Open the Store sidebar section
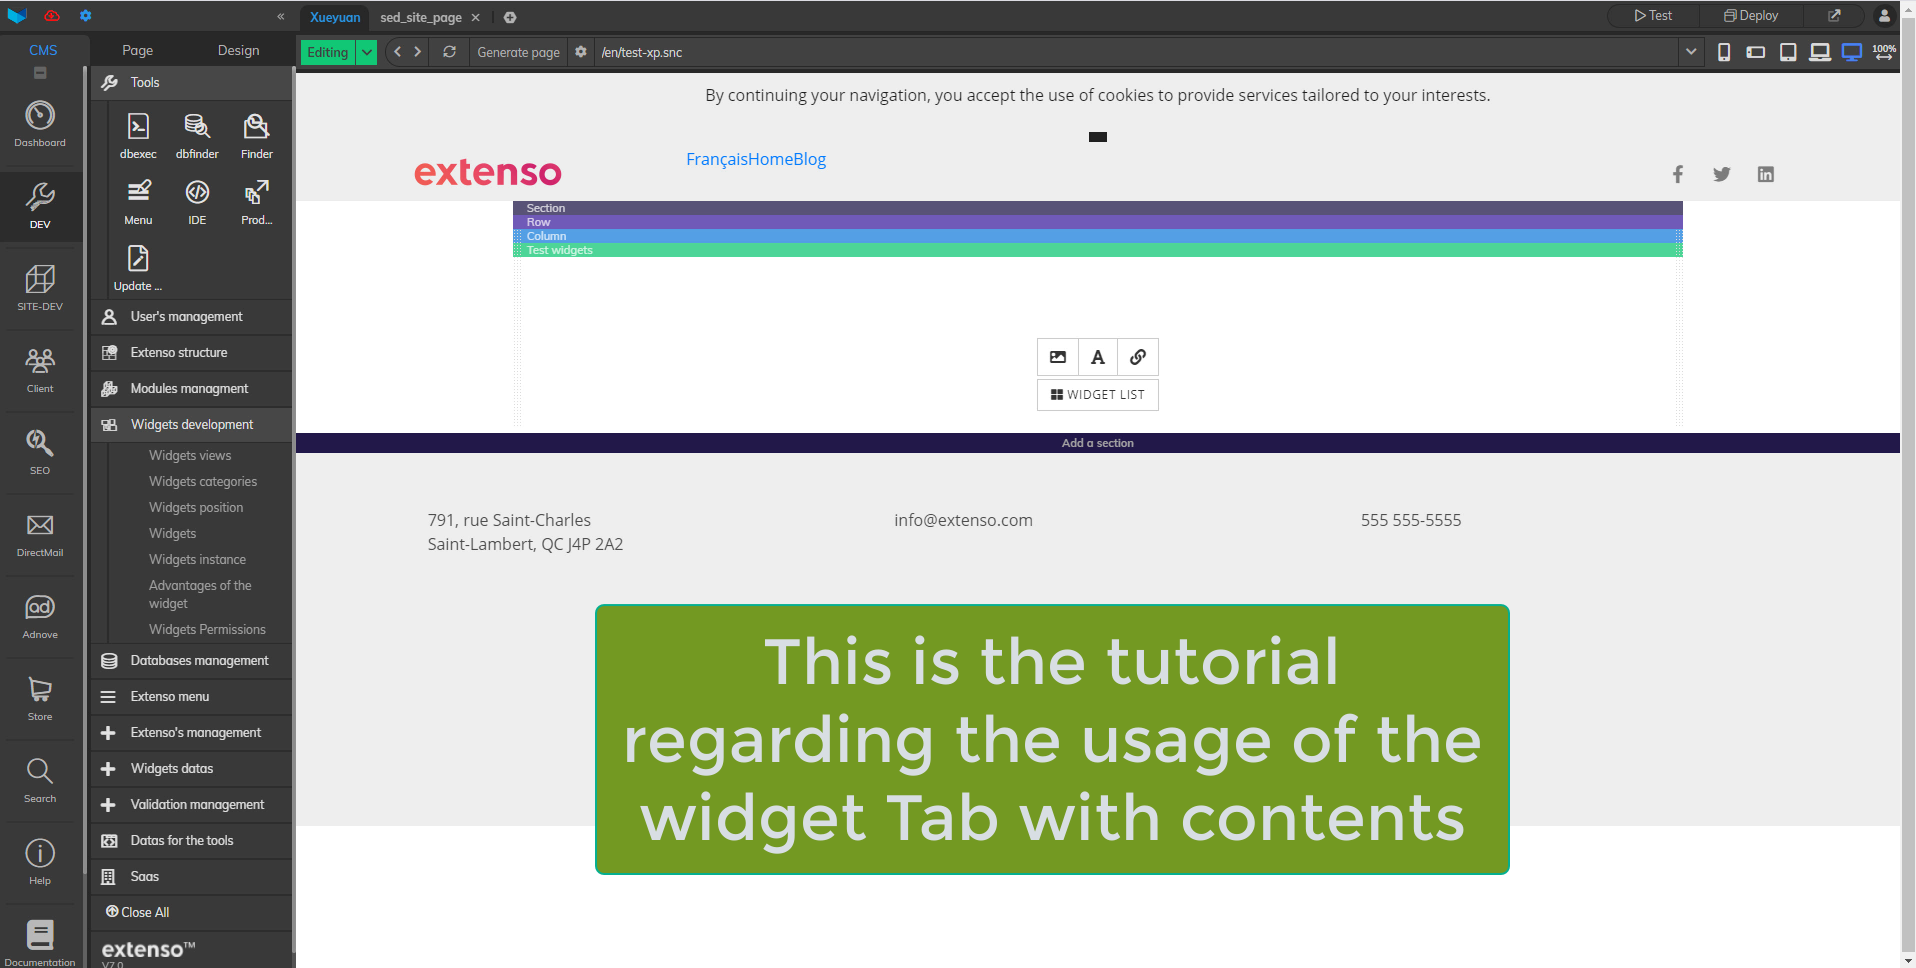This screenshot has width=1916, height=968. click(40, 698)
